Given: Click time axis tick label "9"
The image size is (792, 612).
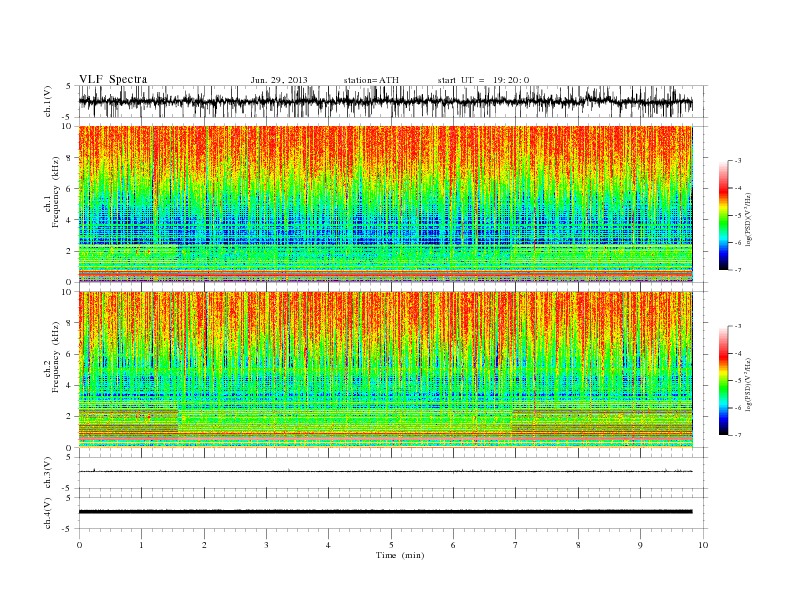Looking at the screenshot, I should click(640, 545).
